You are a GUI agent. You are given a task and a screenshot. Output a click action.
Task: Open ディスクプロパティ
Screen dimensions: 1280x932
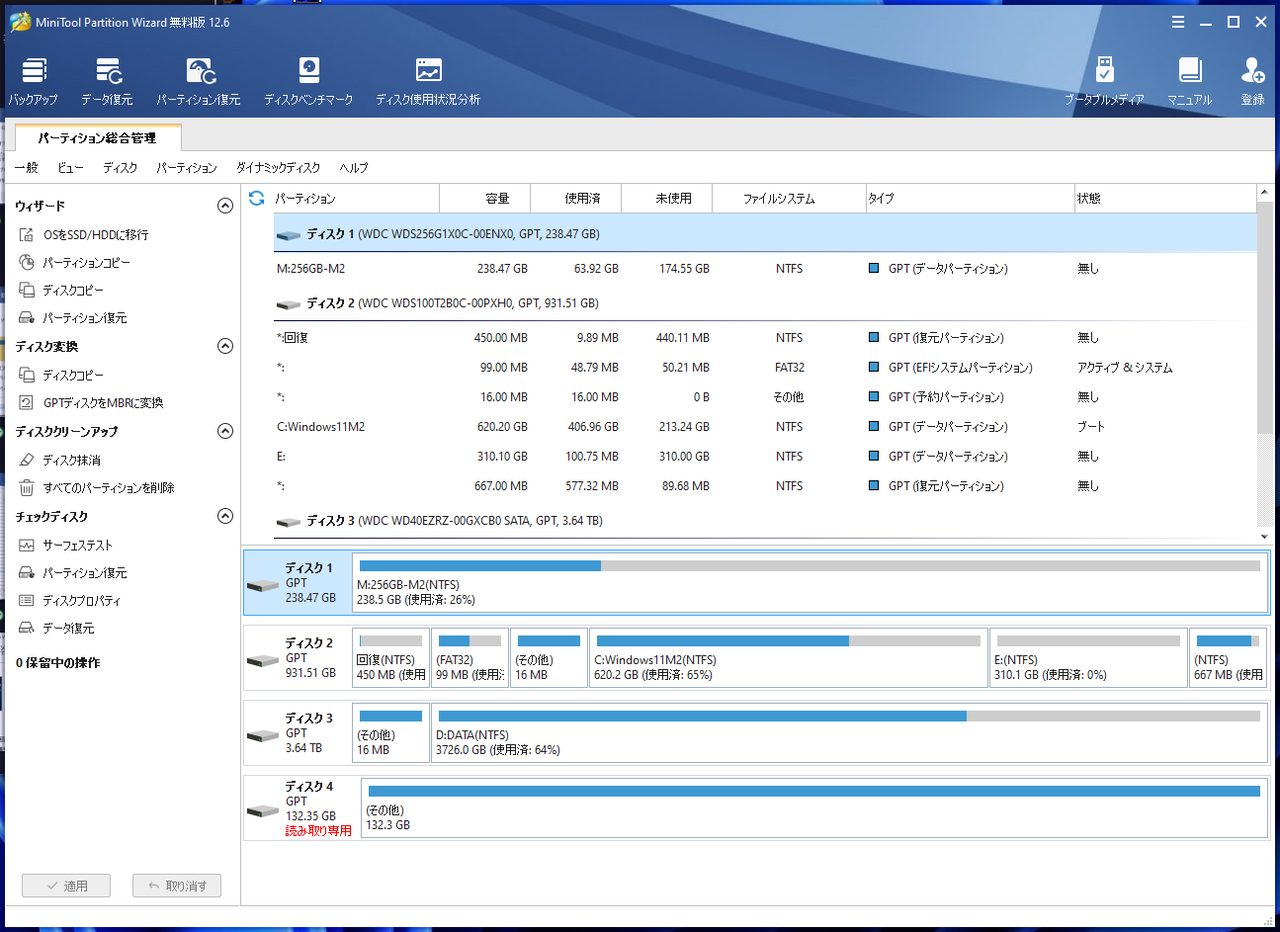70,601
